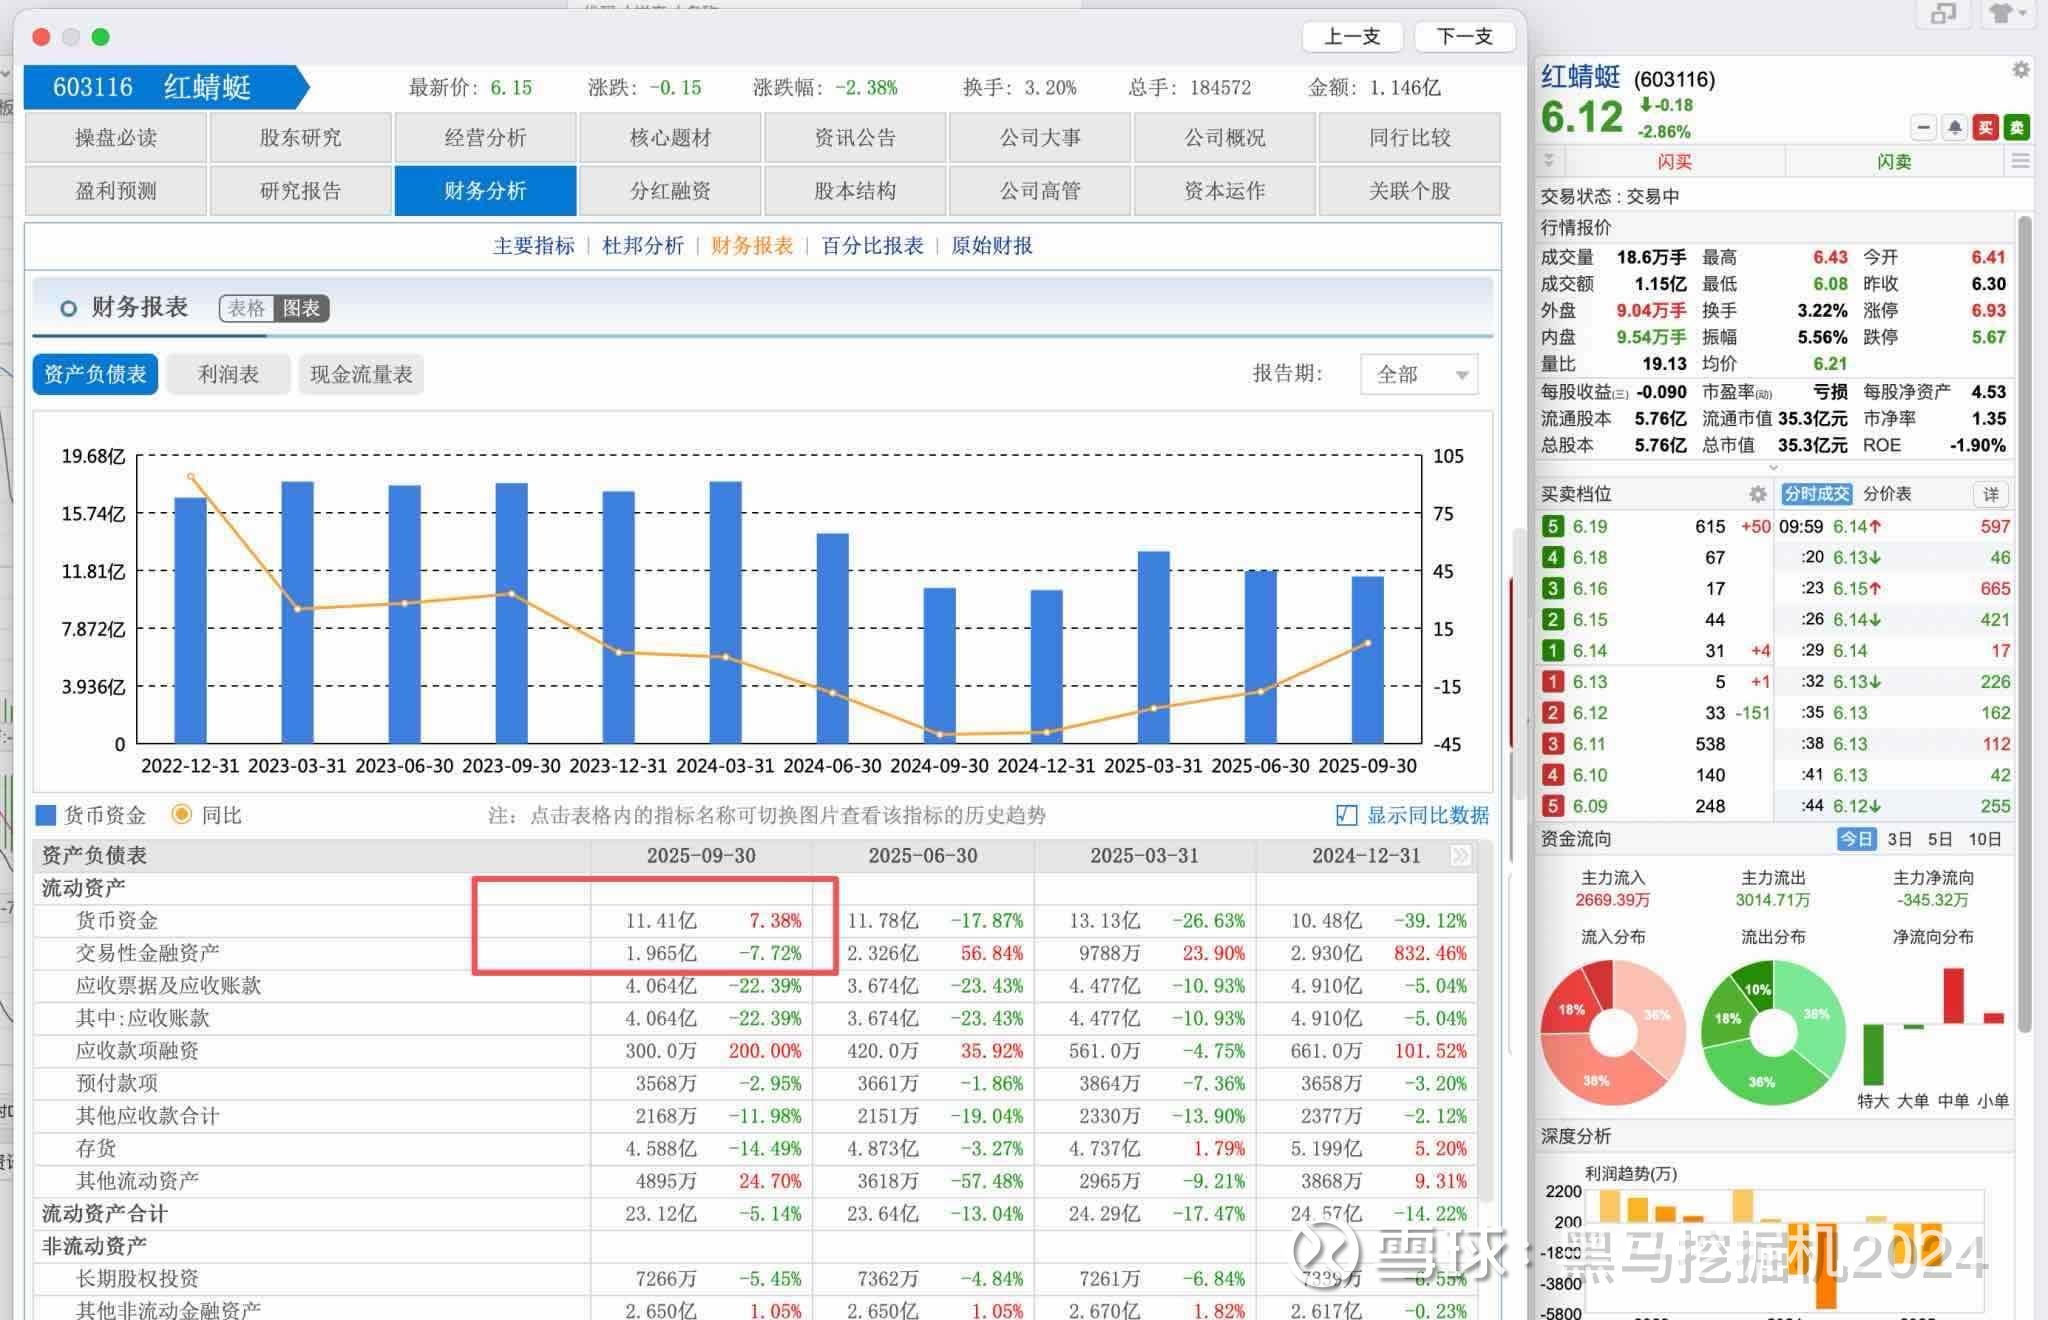Expand the quote details chevron below ROE
2048x1320 pixels.
tap(1774, 467)
